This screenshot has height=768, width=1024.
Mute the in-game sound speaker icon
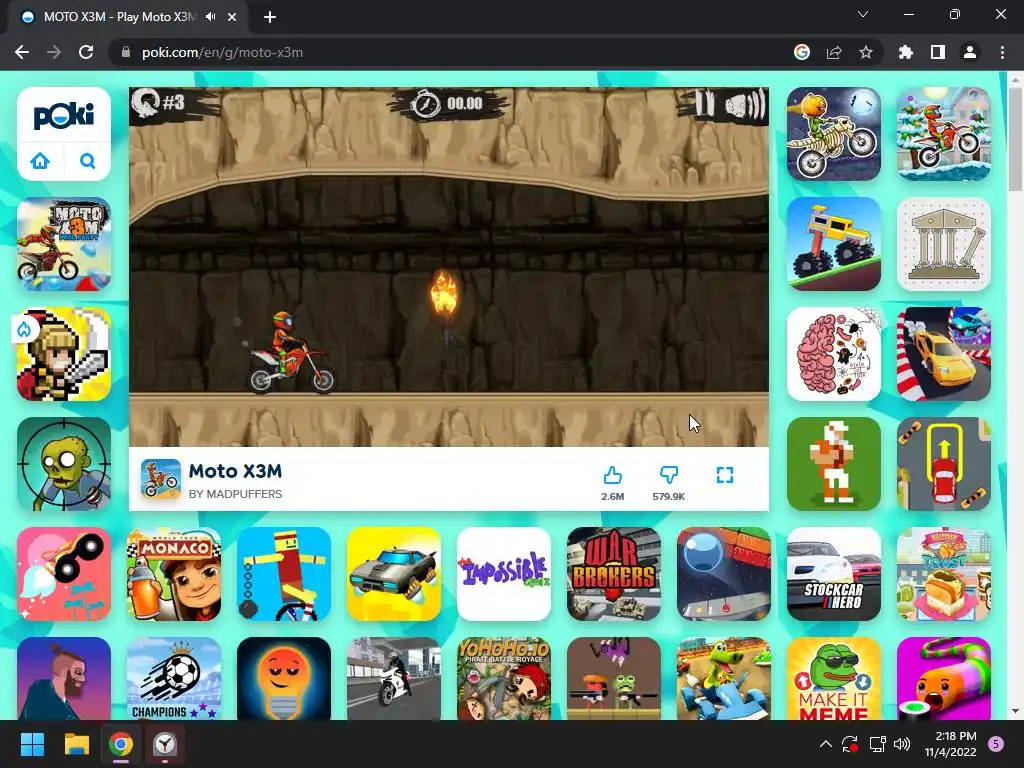[x=744, y=104]
